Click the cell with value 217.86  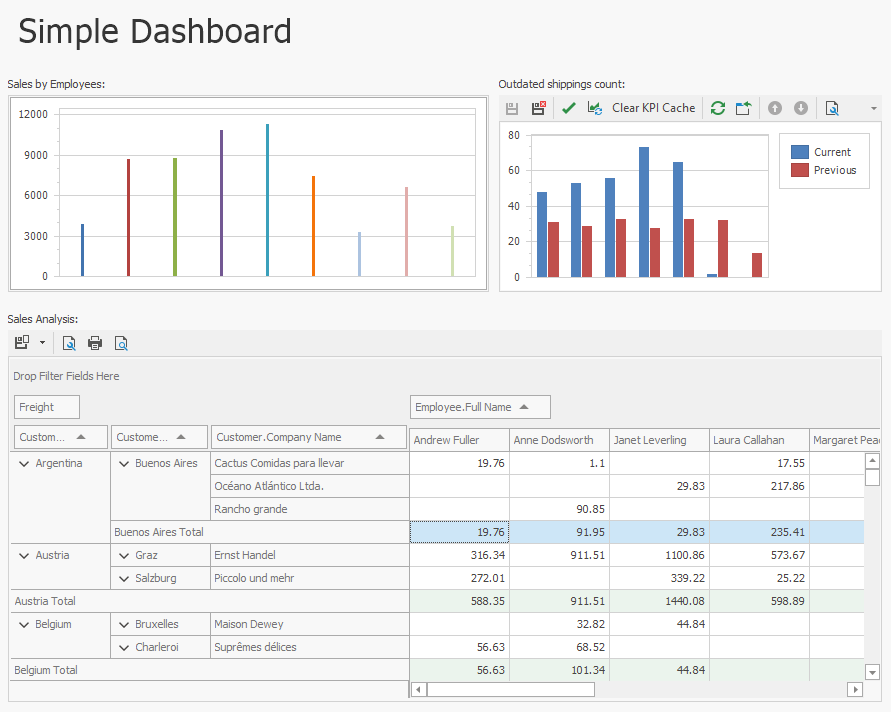pyautogui.click(x=759, y=486)
